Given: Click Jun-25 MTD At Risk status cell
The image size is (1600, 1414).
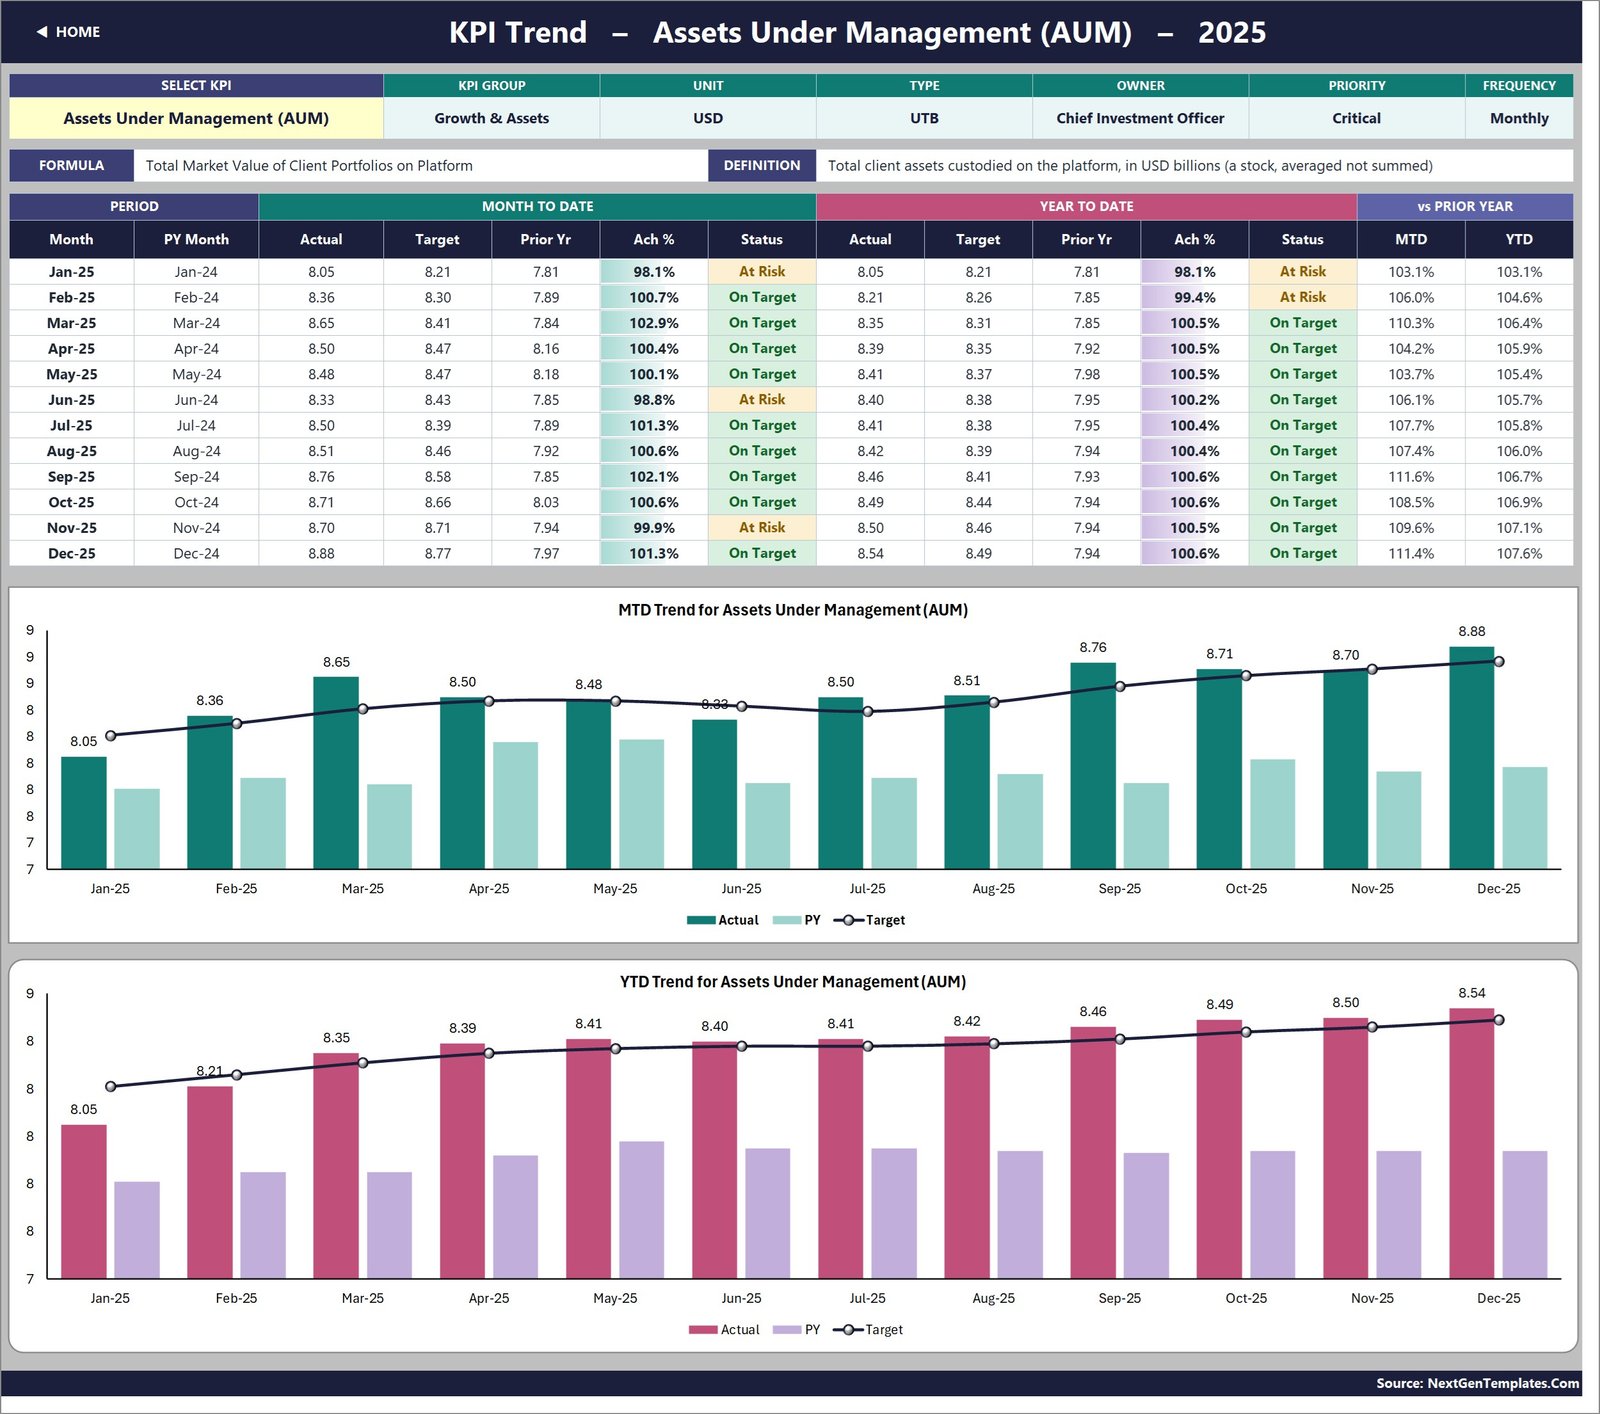Looking at the screenshot, I should [x=762, y=400].
